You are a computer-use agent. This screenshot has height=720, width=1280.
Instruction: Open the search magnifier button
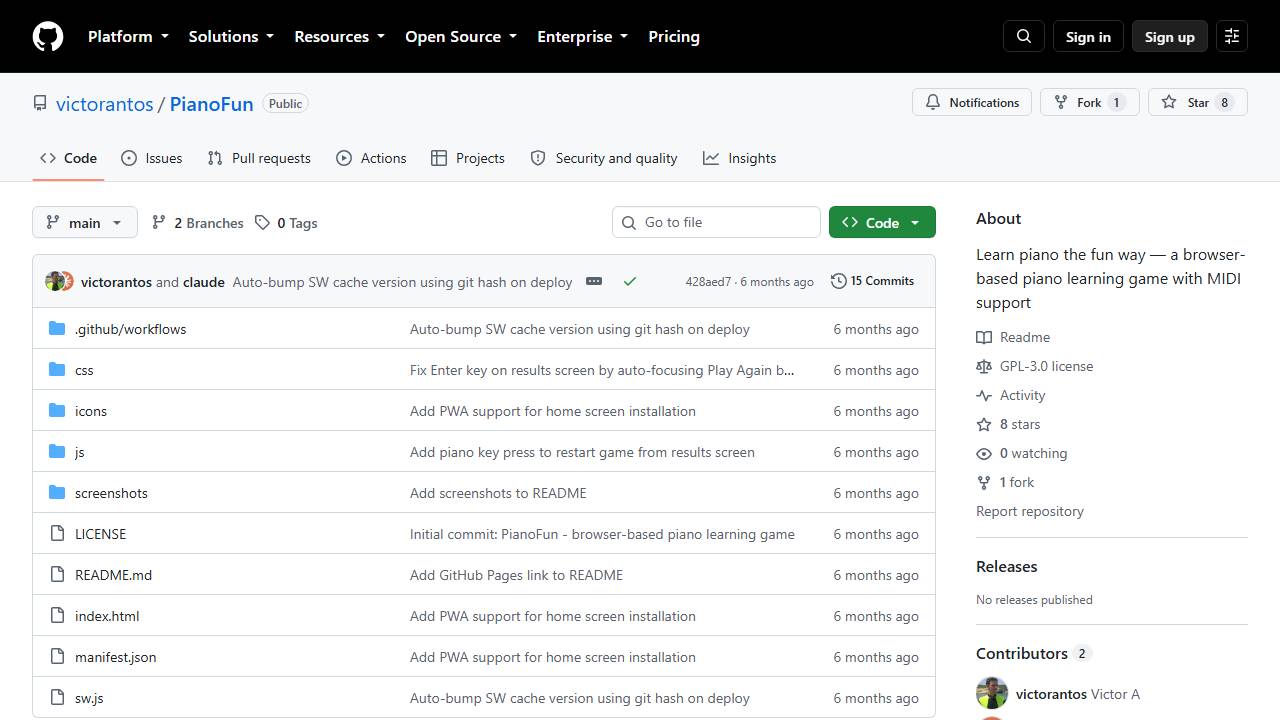pyautogui.click(x=1024, y=36)
